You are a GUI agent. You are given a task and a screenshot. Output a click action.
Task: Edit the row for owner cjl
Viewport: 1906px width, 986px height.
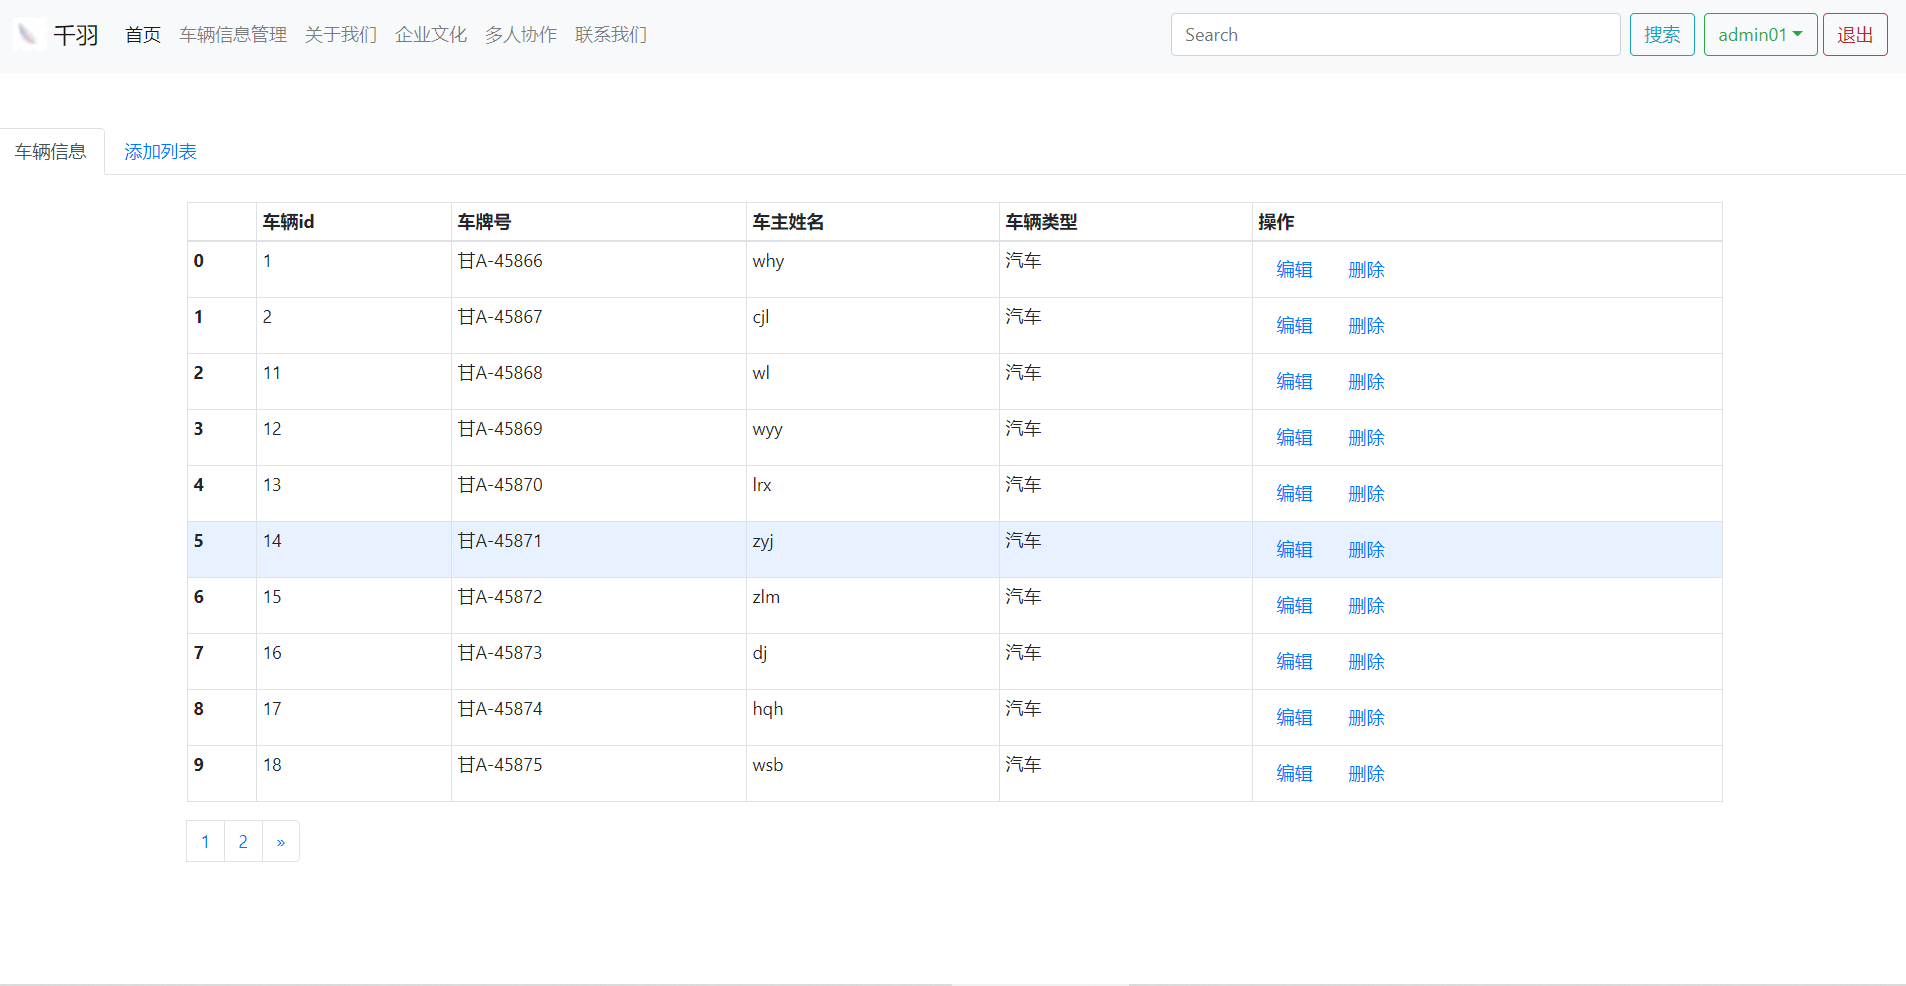click(1294, 326)
